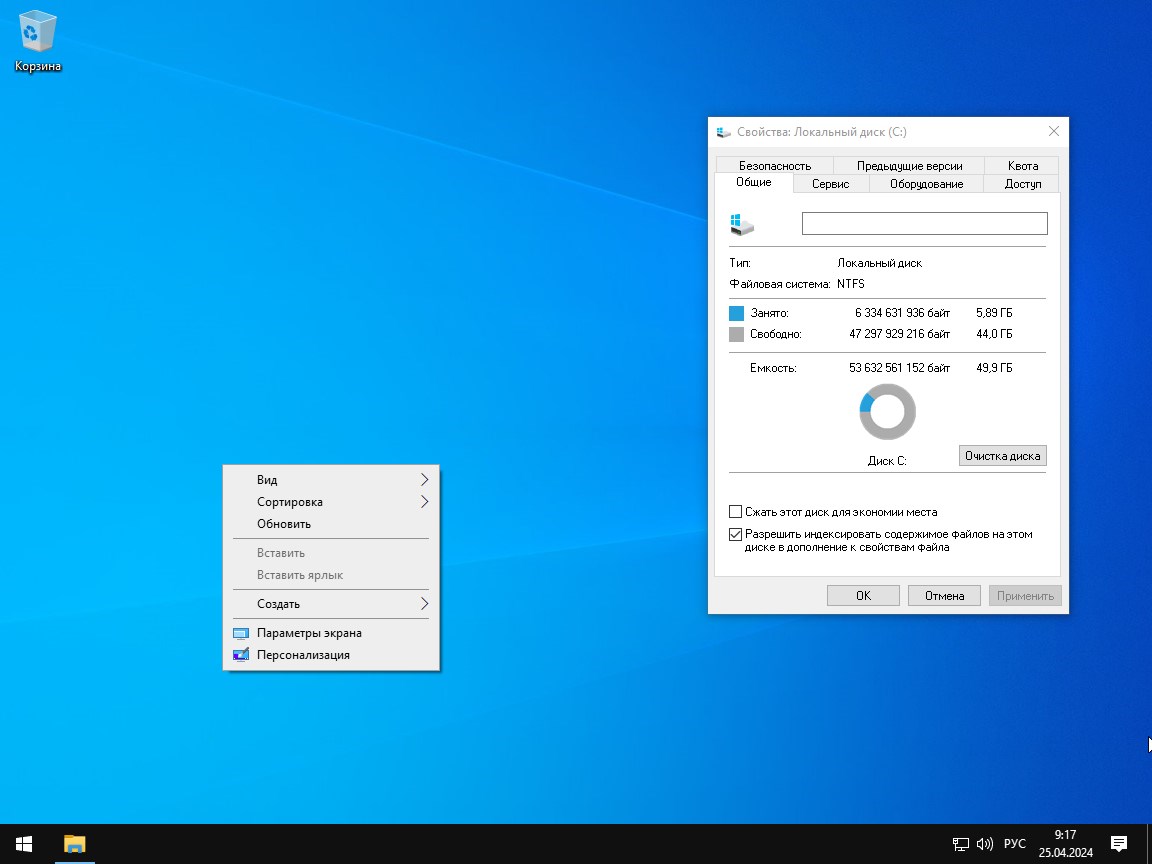Click the volume speaker tray icon
Screen dimensions: 1152x864
click(x=984, y=843)
